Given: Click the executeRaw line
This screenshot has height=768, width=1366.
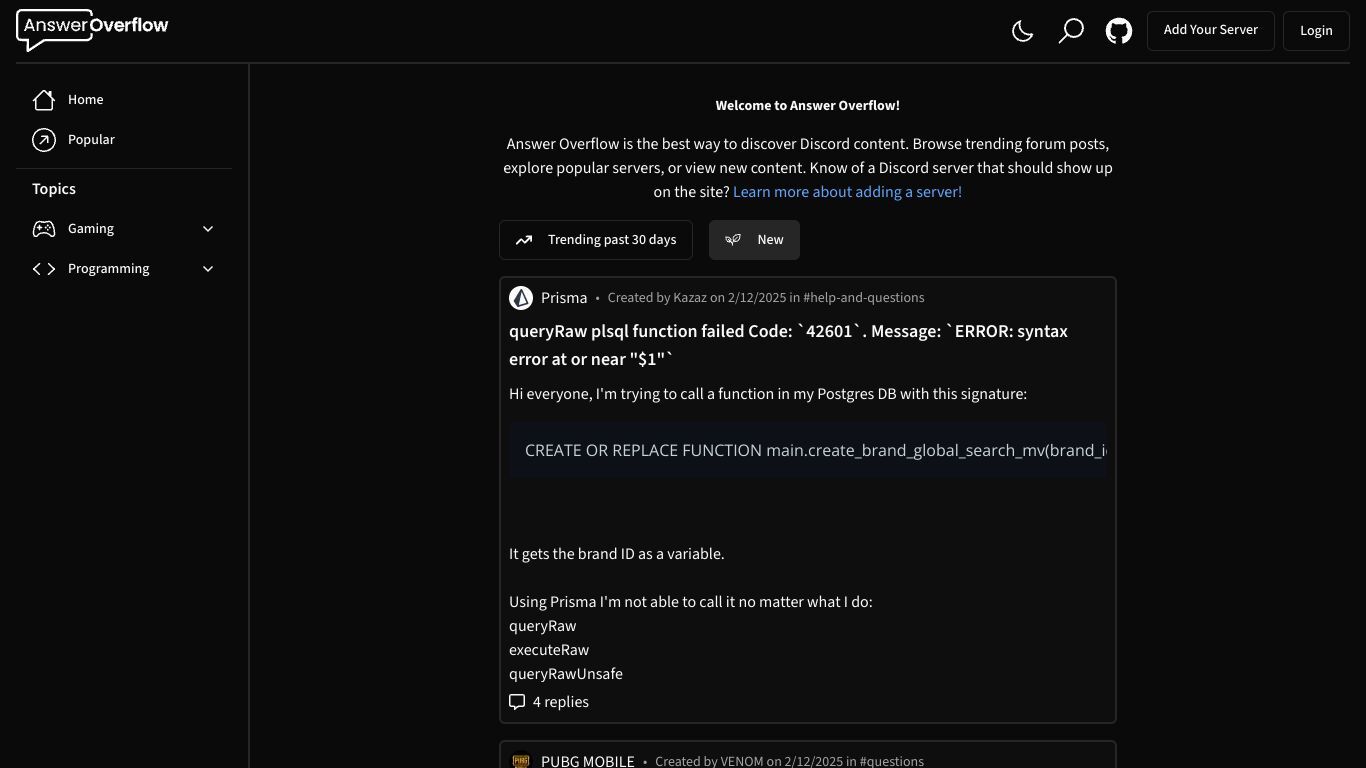Looking at the screenshot, I should [x=549, y=650].
